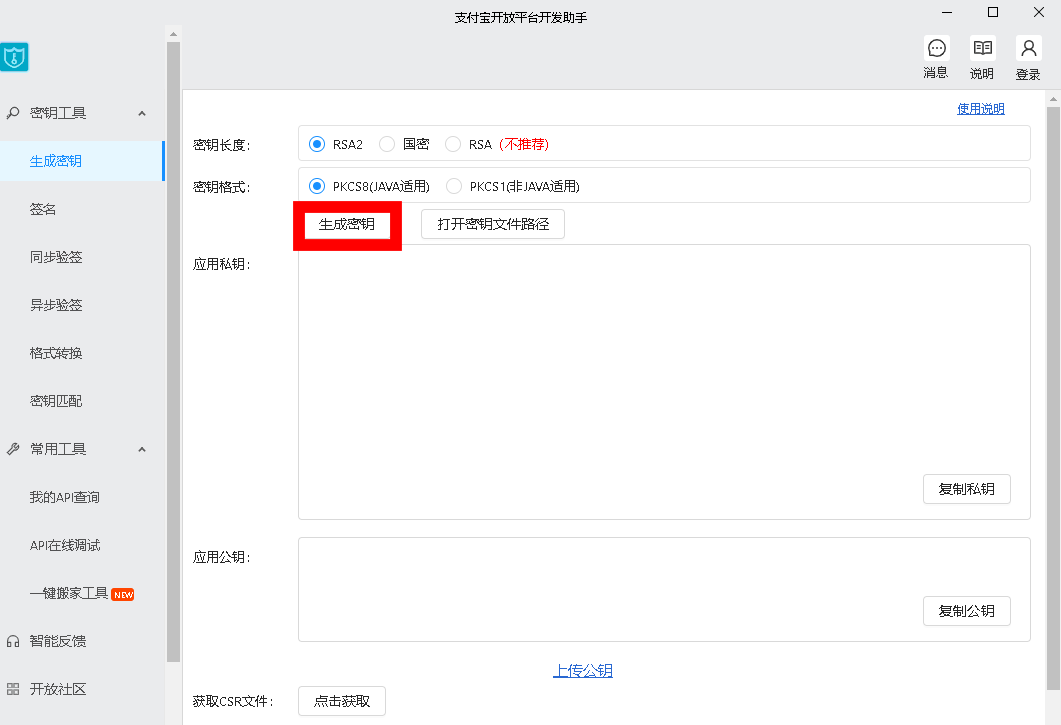Click the 复制私钥 button

click(966, 489)
